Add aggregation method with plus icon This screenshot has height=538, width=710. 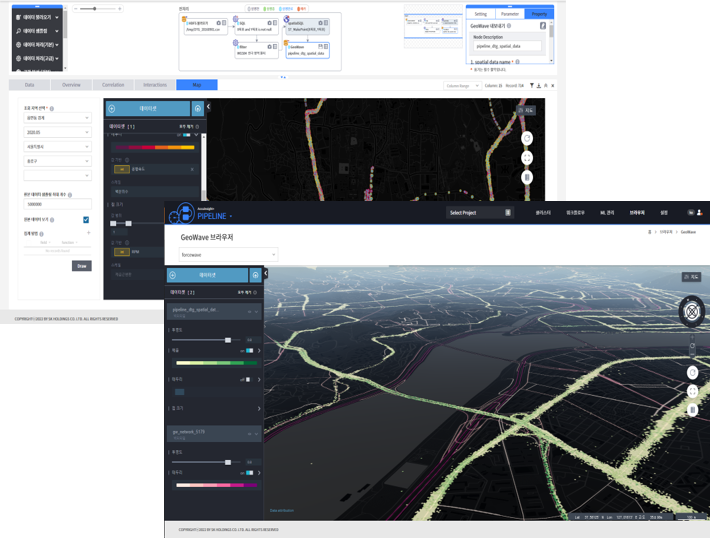tap(89, 233)
